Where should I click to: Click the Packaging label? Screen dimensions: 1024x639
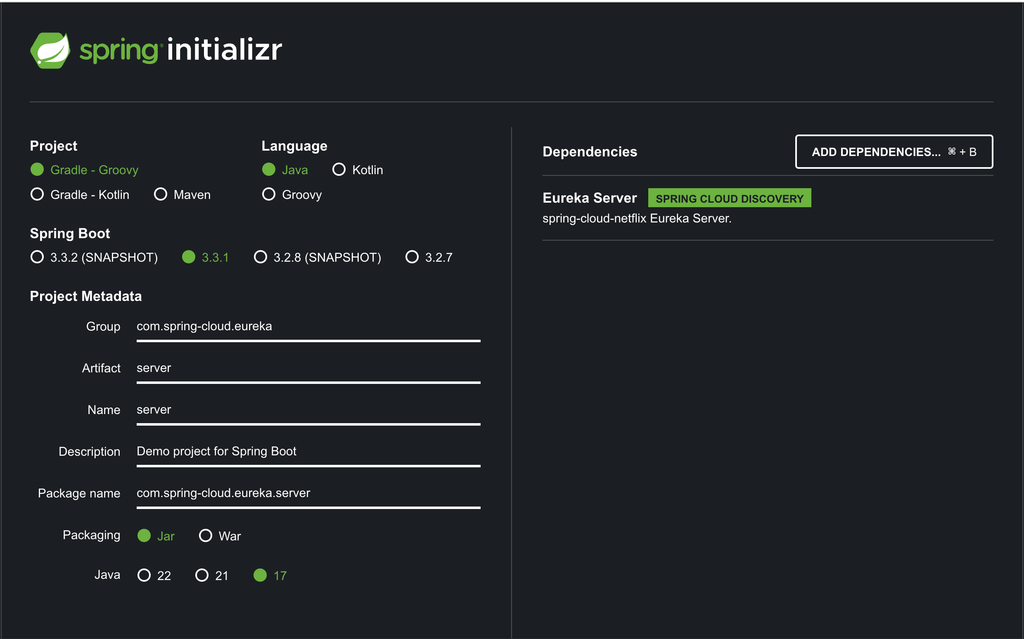coord(91,535)
